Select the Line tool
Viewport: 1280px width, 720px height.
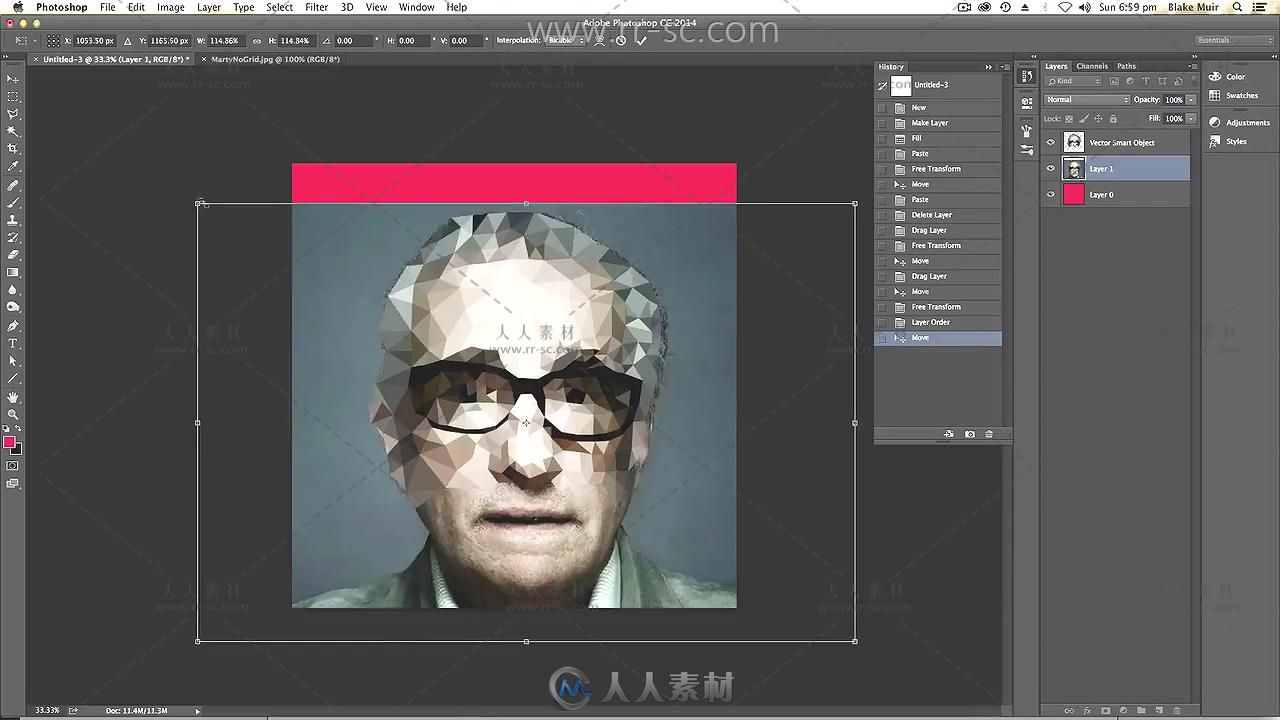(13, 379)
